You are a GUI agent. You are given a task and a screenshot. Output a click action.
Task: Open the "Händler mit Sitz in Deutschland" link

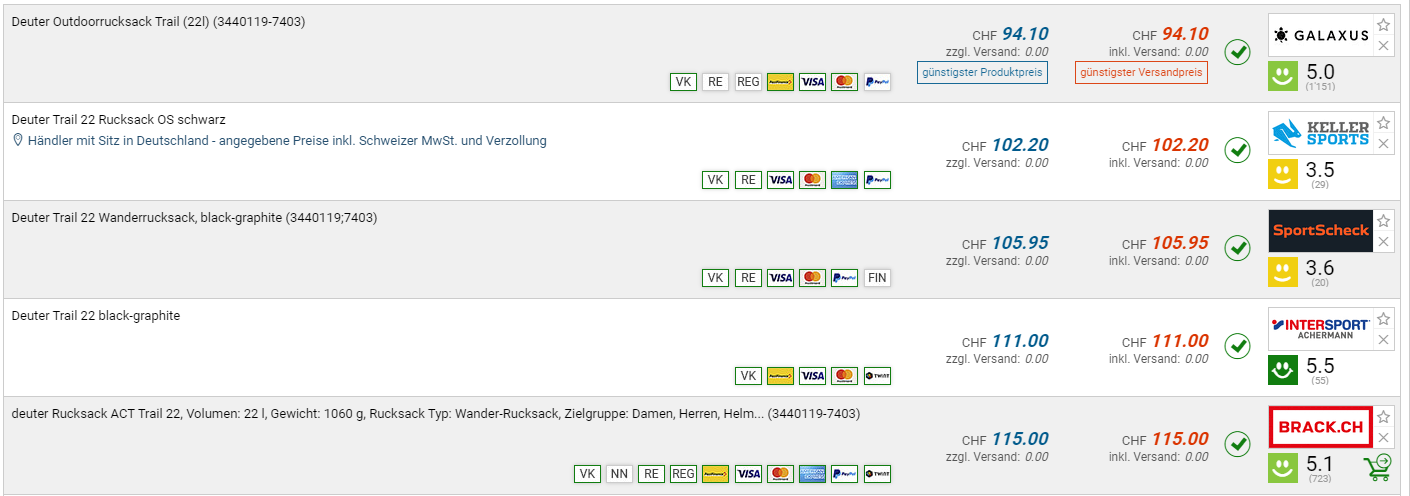(x=287, y=141)
